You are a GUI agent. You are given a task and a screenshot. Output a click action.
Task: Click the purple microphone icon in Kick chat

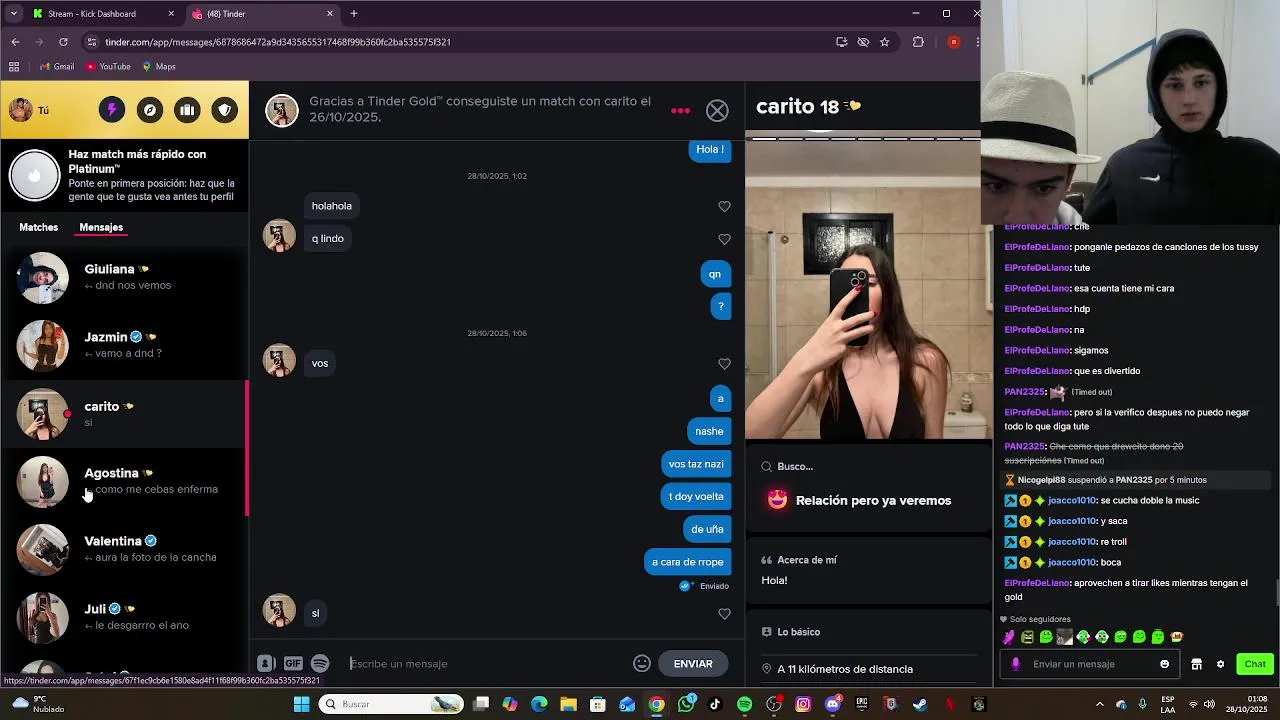(x=1016, y=664)
